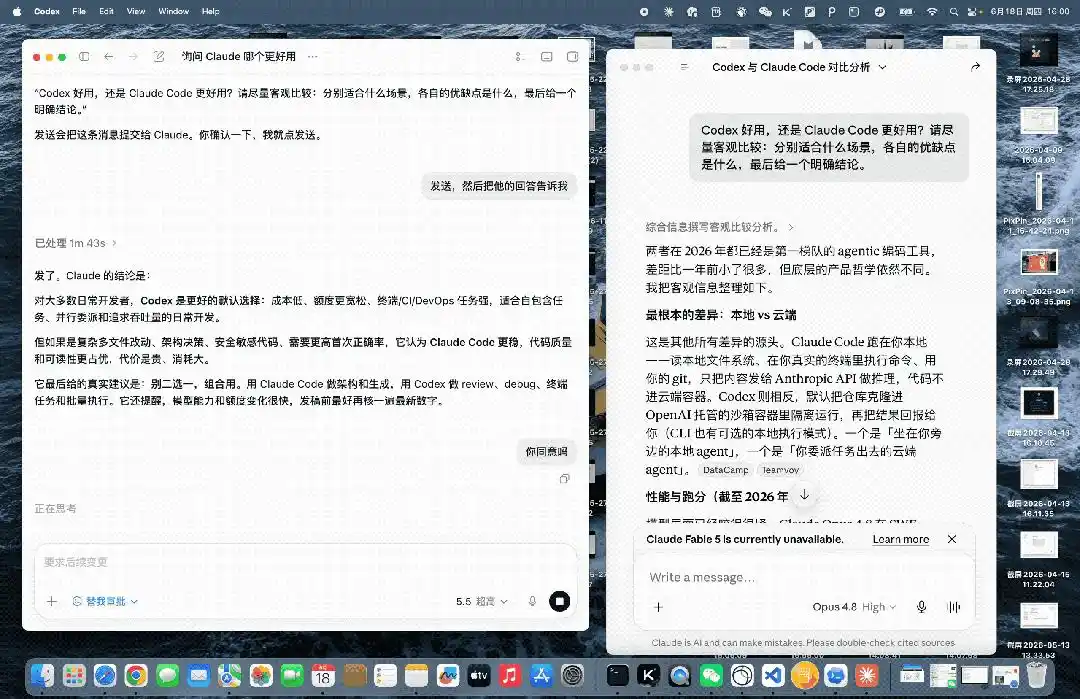
Task: Open Visual Studio Code from the Dock
Action: pyautogui.click(x=773, y=676)
